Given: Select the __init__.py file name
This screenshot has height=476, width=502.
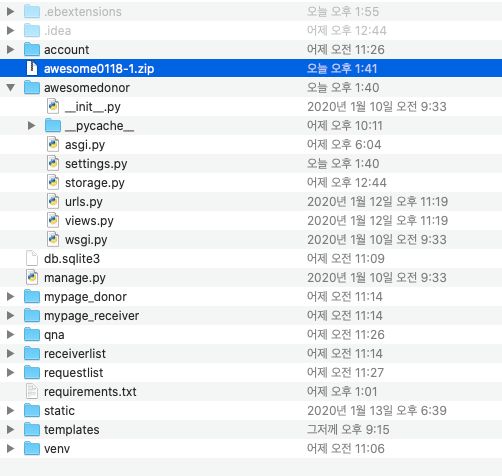Looking at the screenshot, I should point(93,107).
